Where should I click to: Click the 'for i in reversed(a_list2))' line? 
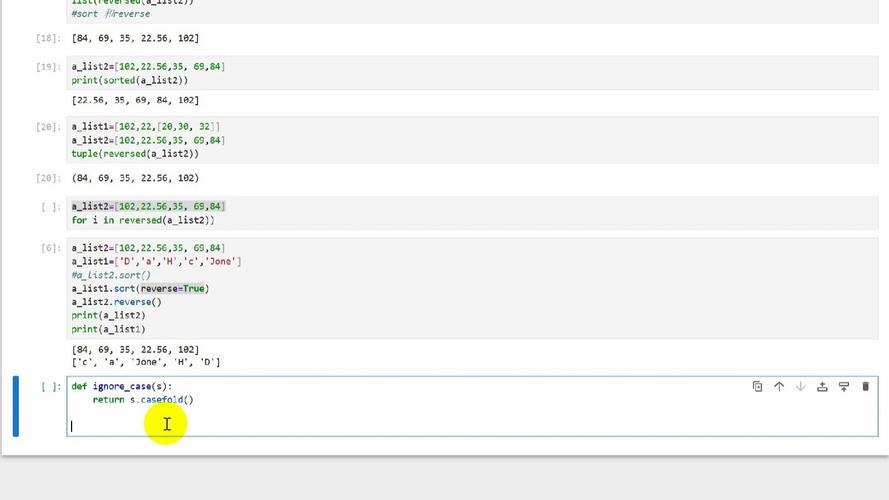tap(143, 220)
